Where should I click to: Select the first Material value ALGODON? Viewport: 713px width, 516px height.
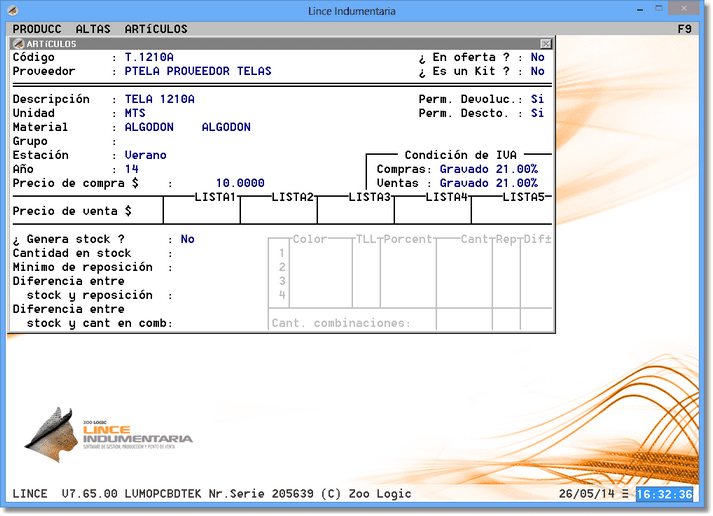coord(149,127)
